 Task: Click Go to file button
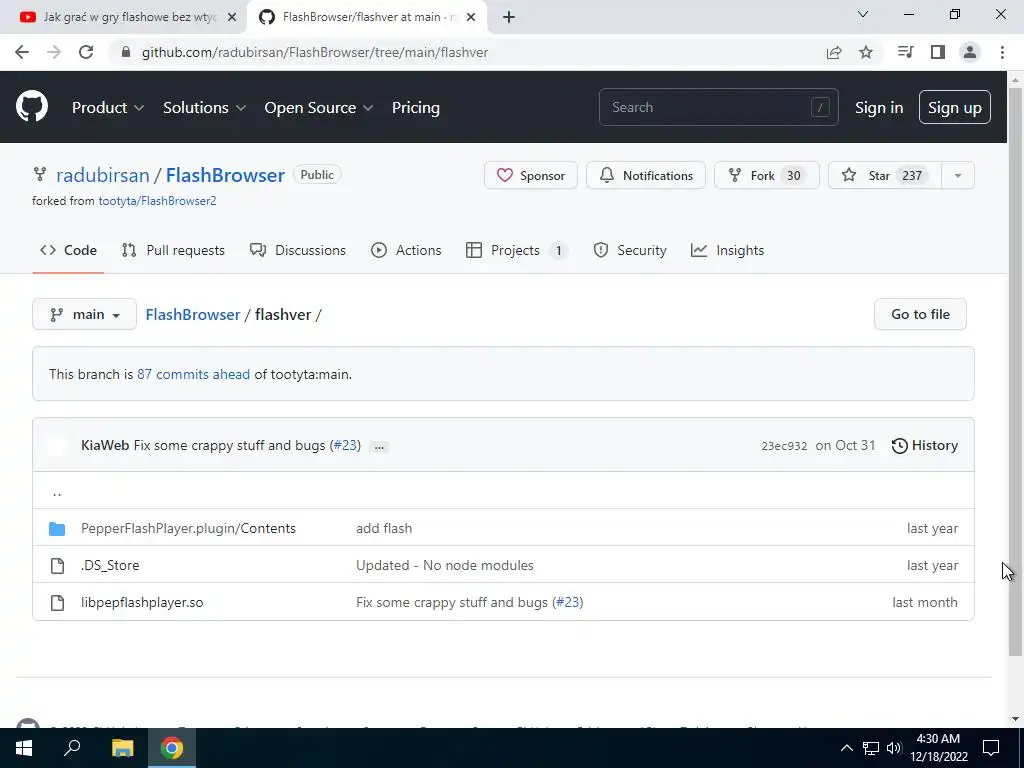tap(920, 314)
